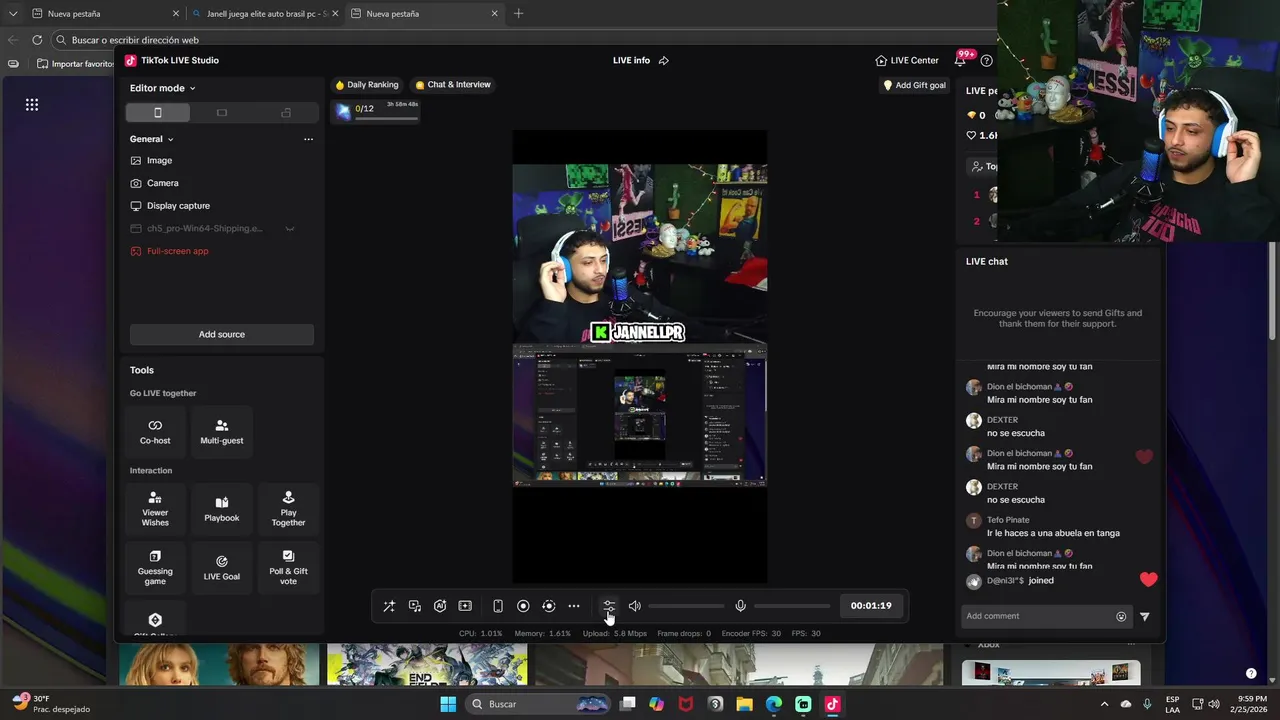
Task: Open Microsoft Edge from taskbar
Action: coord(774,704)
